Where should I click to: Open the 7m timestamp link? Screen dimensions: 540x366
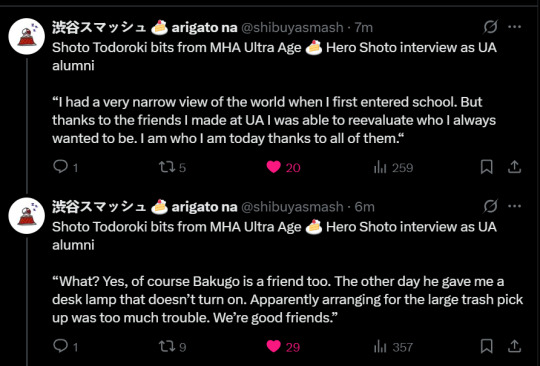[364, 27]
